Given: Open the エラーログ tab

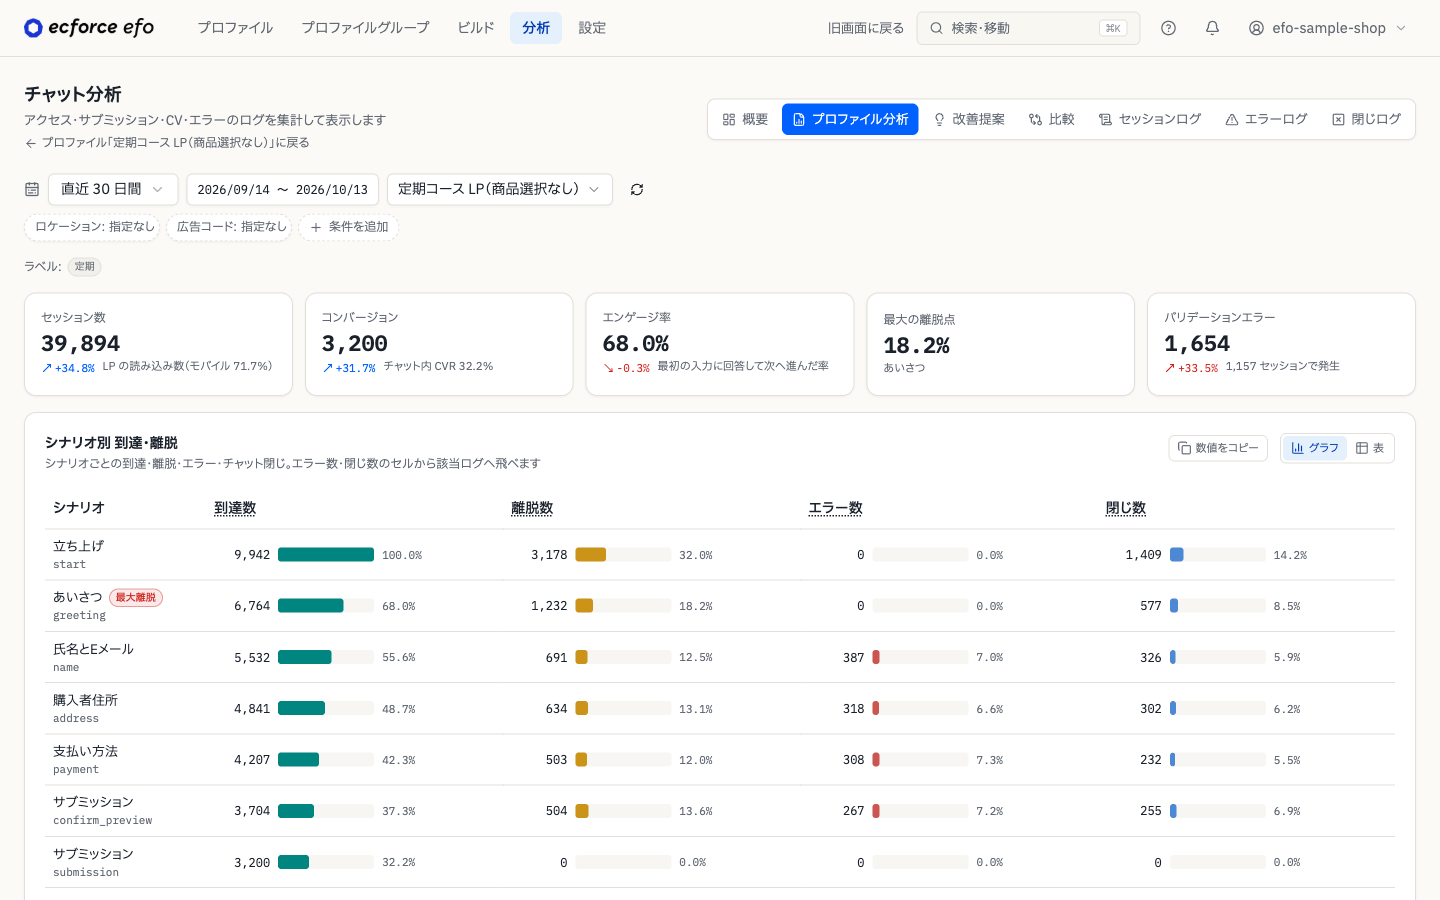Looking at the screenshot, I should (1266, 119).
